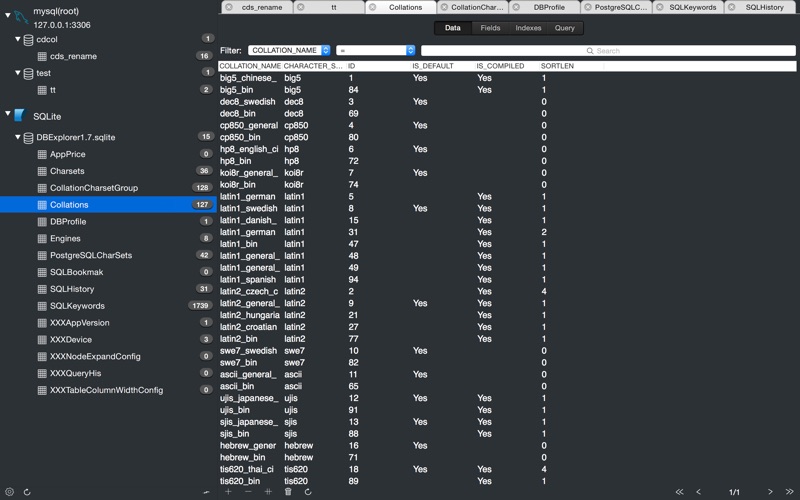Close the CollationChar... tab
This screenshot has height=500, width=800.
[444, 7]
